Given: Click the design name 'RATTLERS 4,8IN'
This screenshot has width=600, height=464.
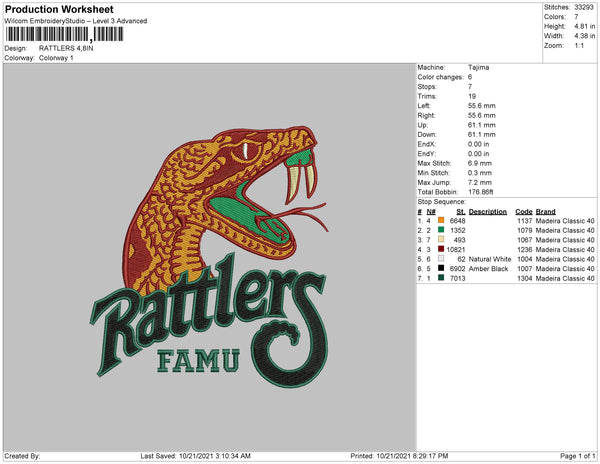Looking at the screenshot, I should [66, 48].
